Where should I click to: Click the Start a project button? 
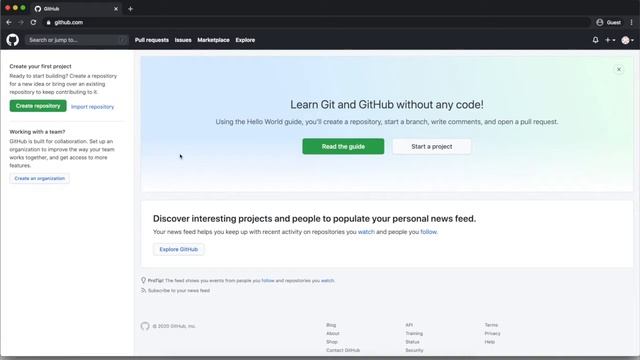coord(432,147)
